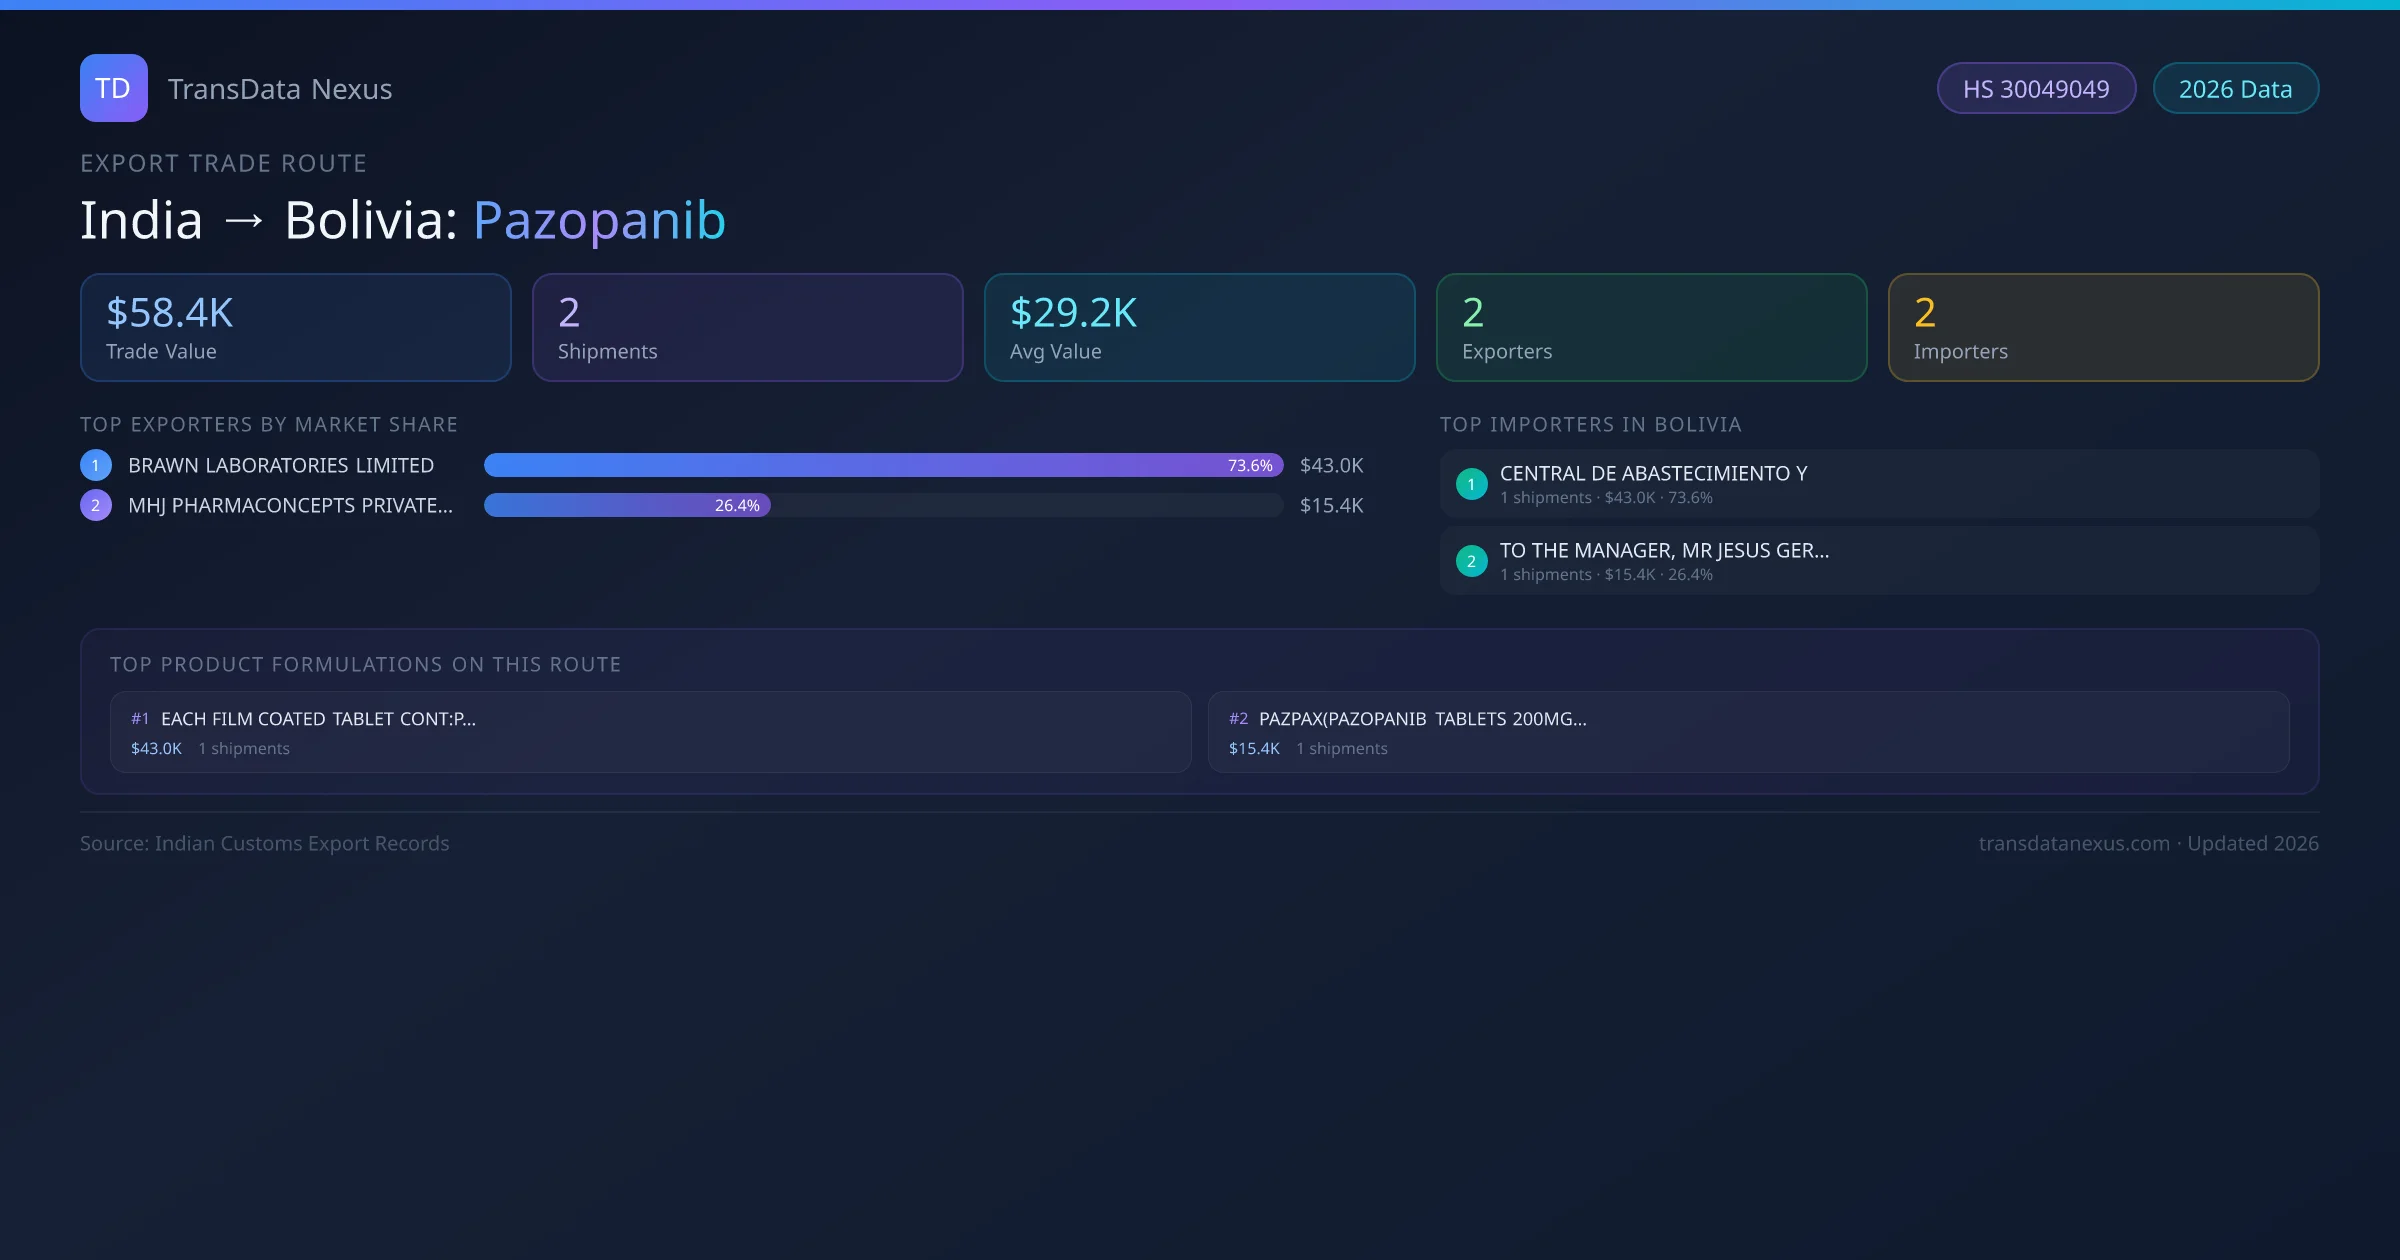Viewport: 2400px width, 1260px height.
Task: Select the $29.2K Avg Value card
Action: (1200, 328)
